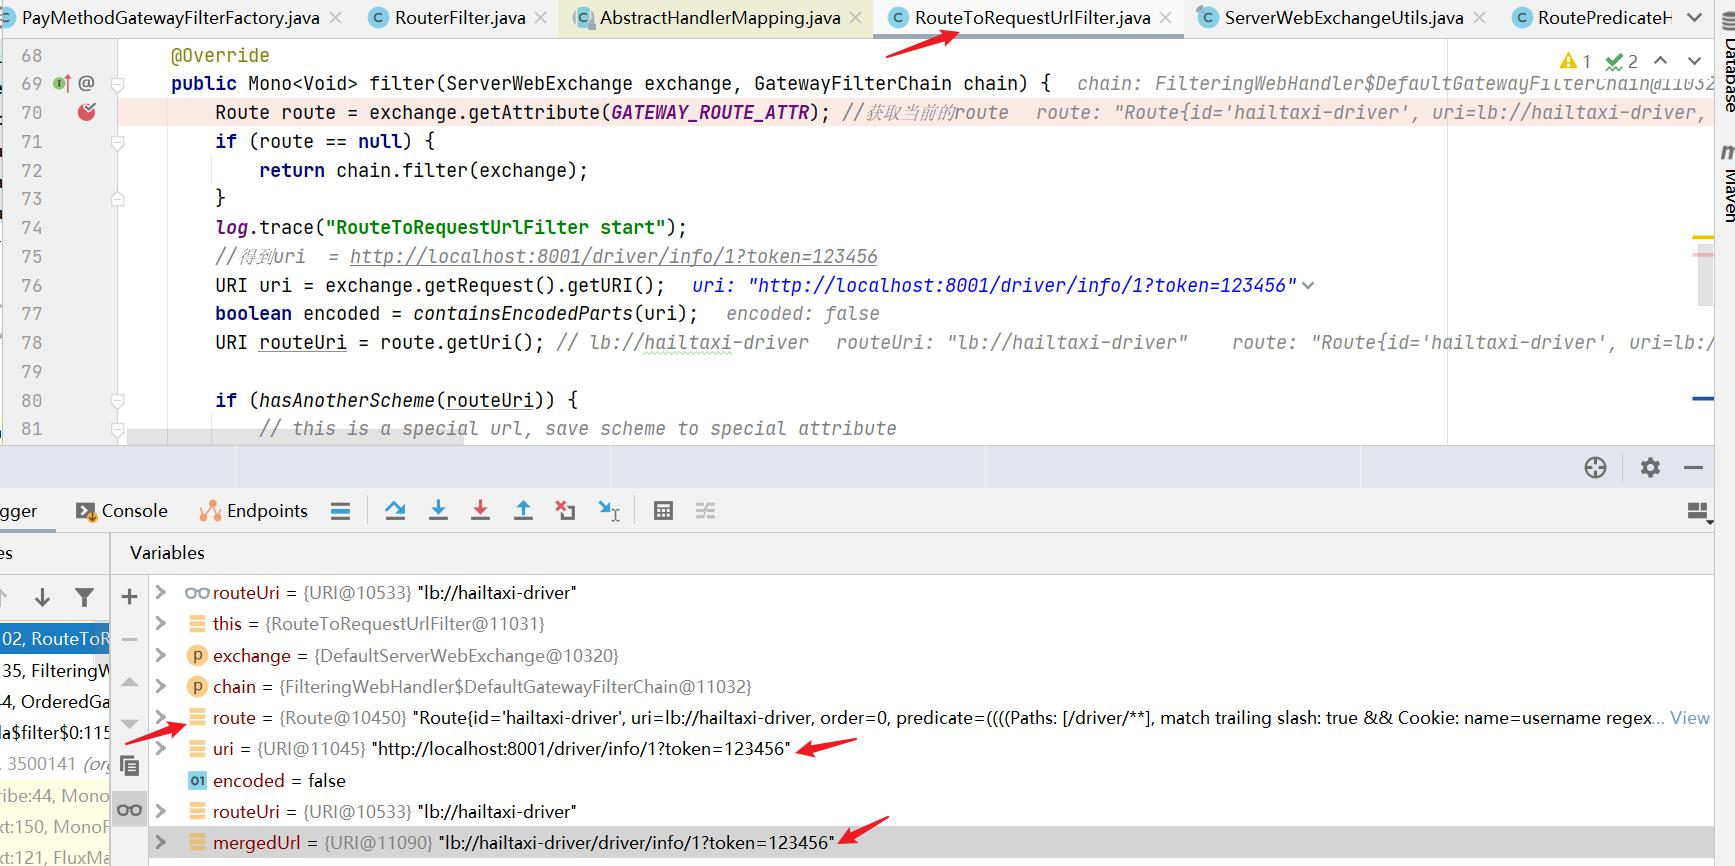The width and height of the screenshot is (1735, 866).
Task: Select the frame starting with '02, RouteToR'
Action: coord(55,639)
